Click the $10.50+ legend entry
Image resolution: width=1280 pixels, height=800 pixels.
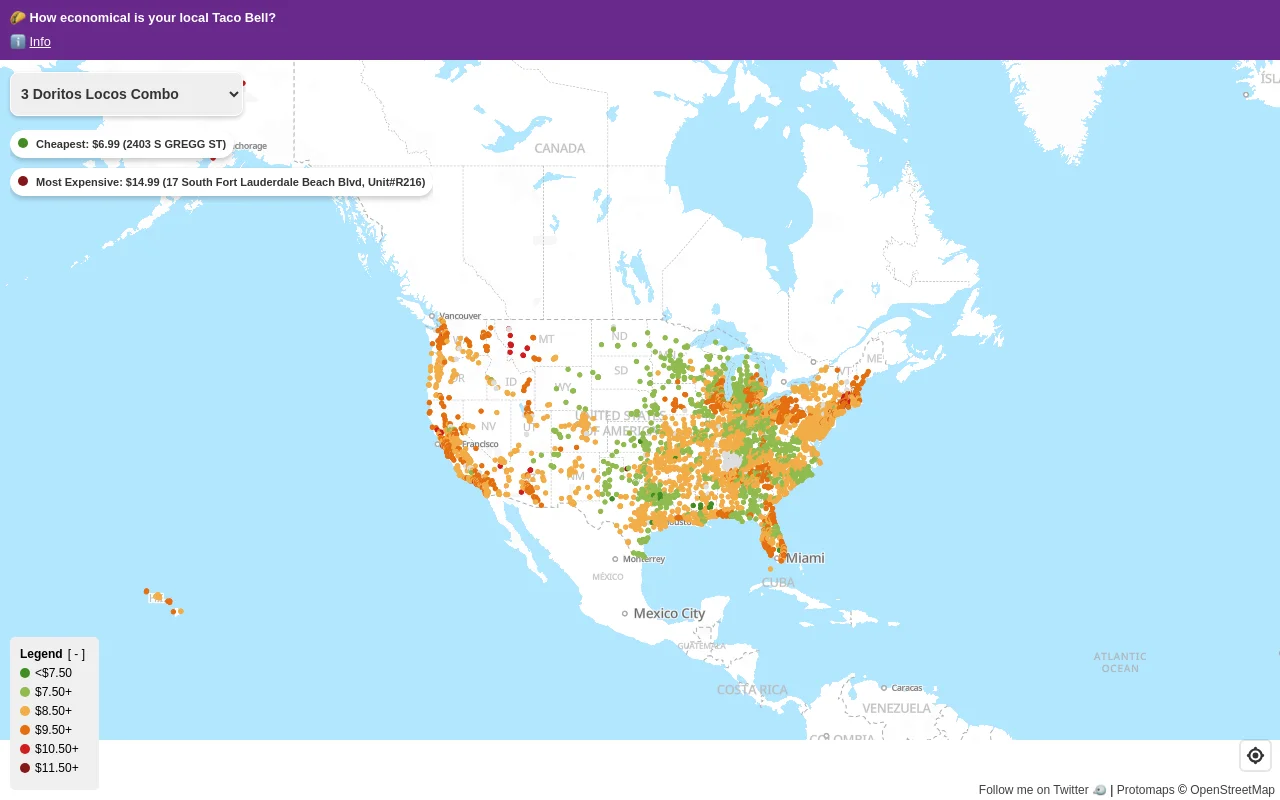pyautogui.click(x=49, y=749)
